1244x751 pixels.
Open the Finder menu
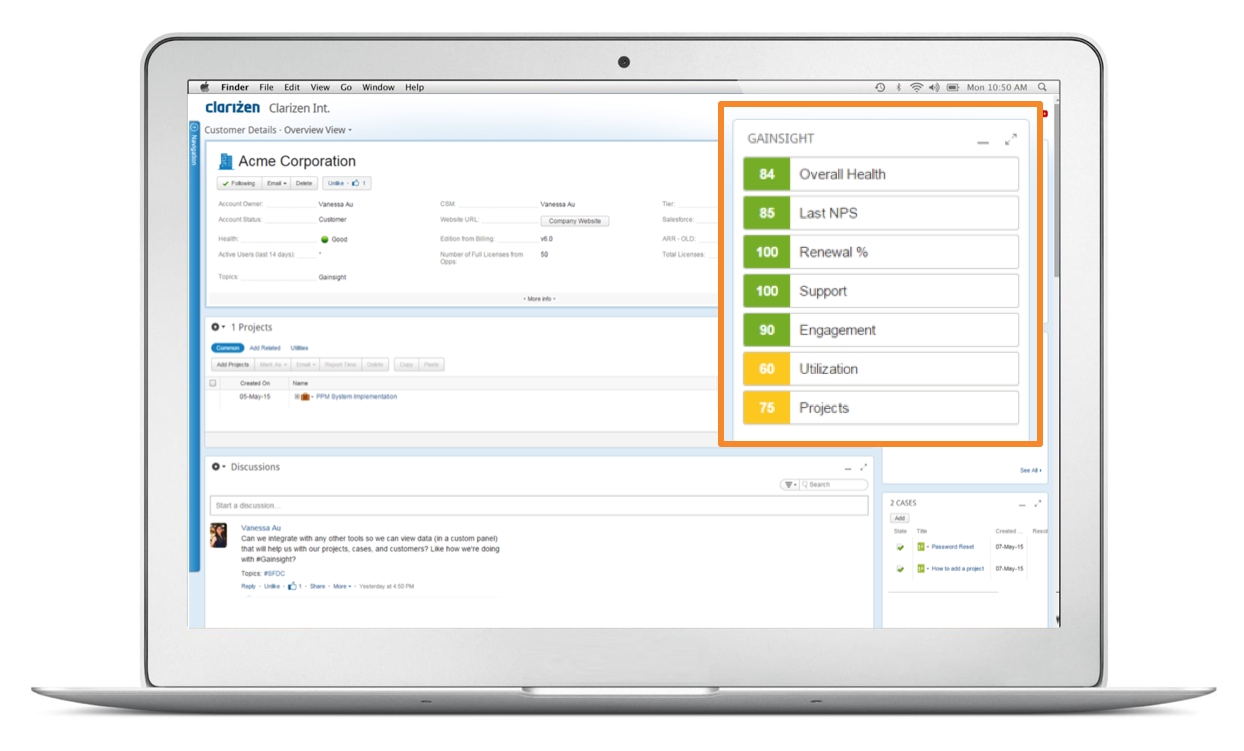[235, 88]
